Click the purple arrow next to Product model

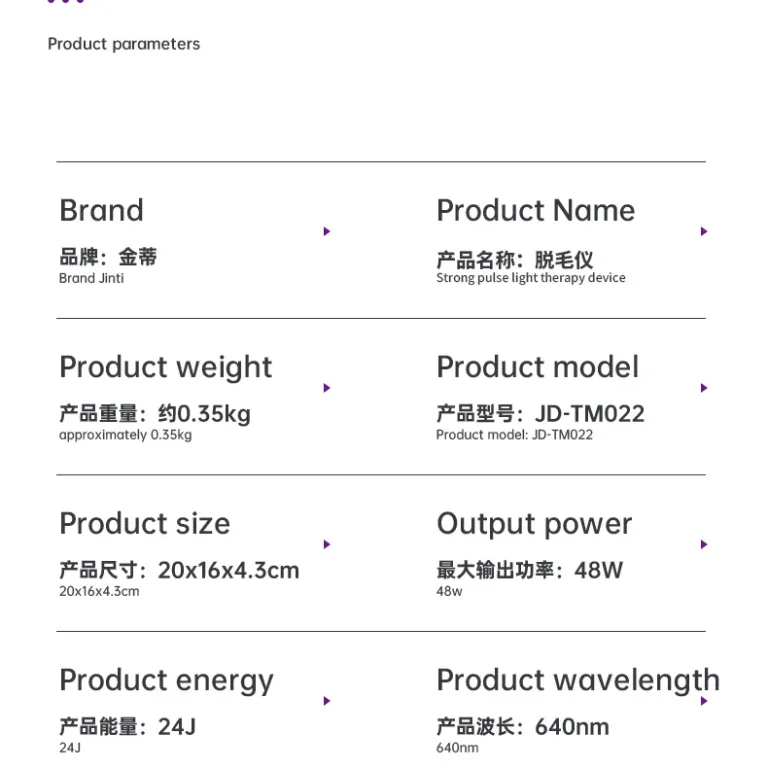tap(704, 388)
